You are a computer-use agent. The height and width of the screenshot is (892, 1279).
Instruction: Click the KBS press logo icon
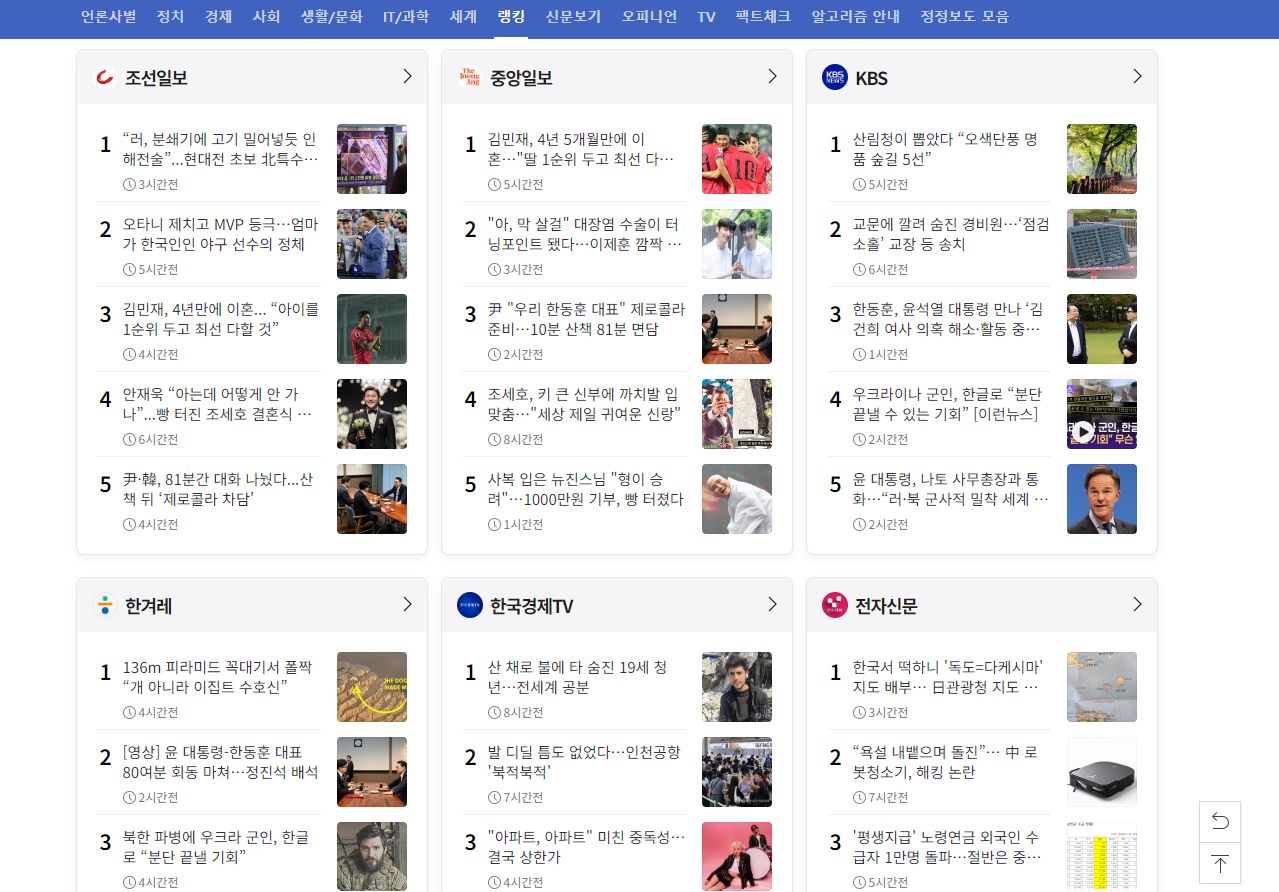835,76
